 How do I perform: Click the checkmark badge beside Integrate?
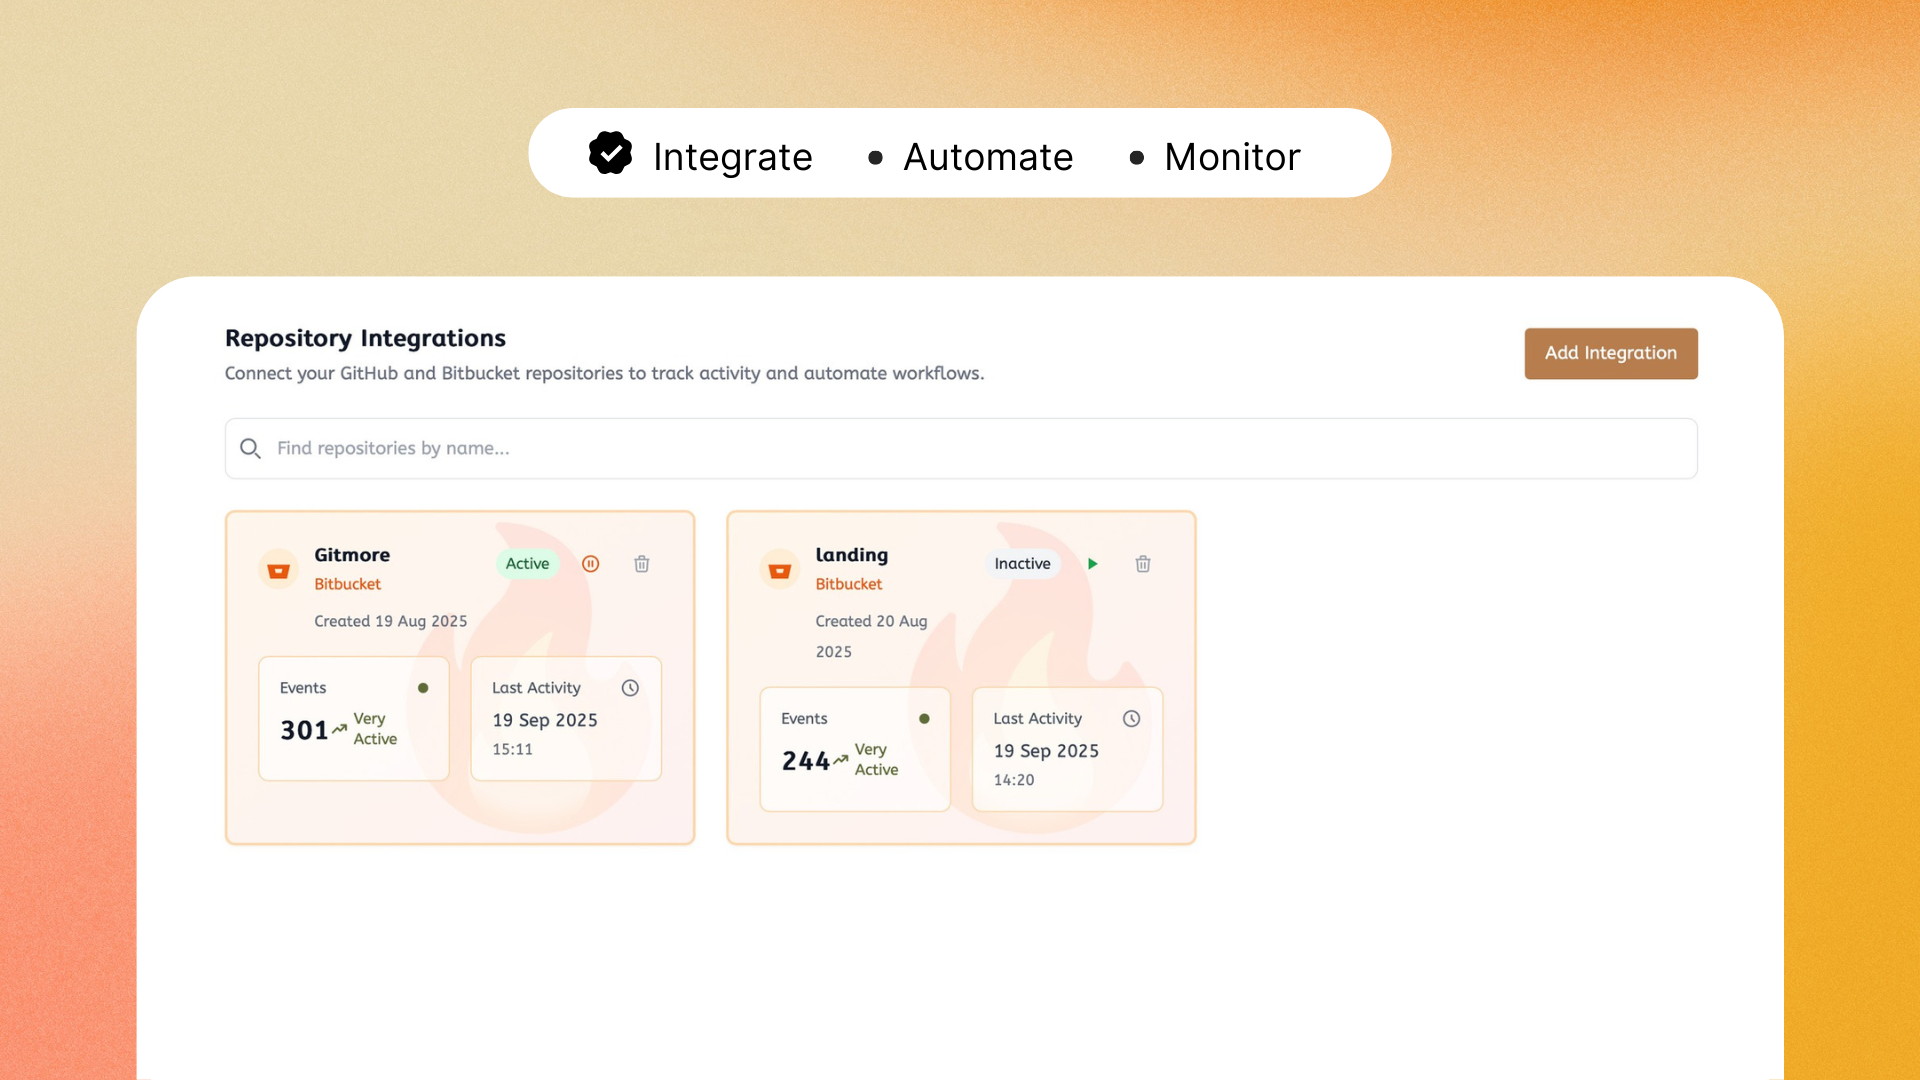611,154
